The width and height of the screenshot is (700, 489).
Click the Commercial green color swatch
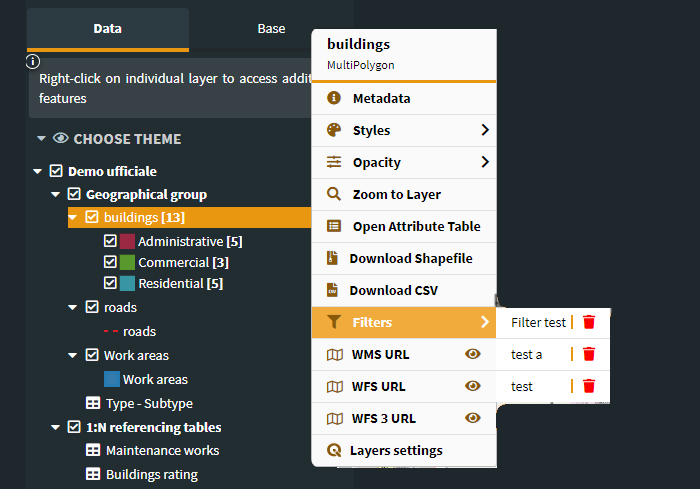(127, 262)
